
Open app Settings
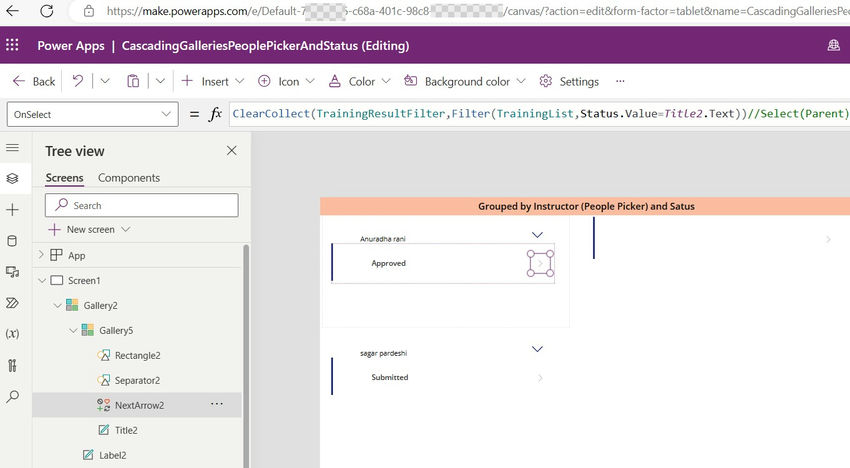coord(569,81)
